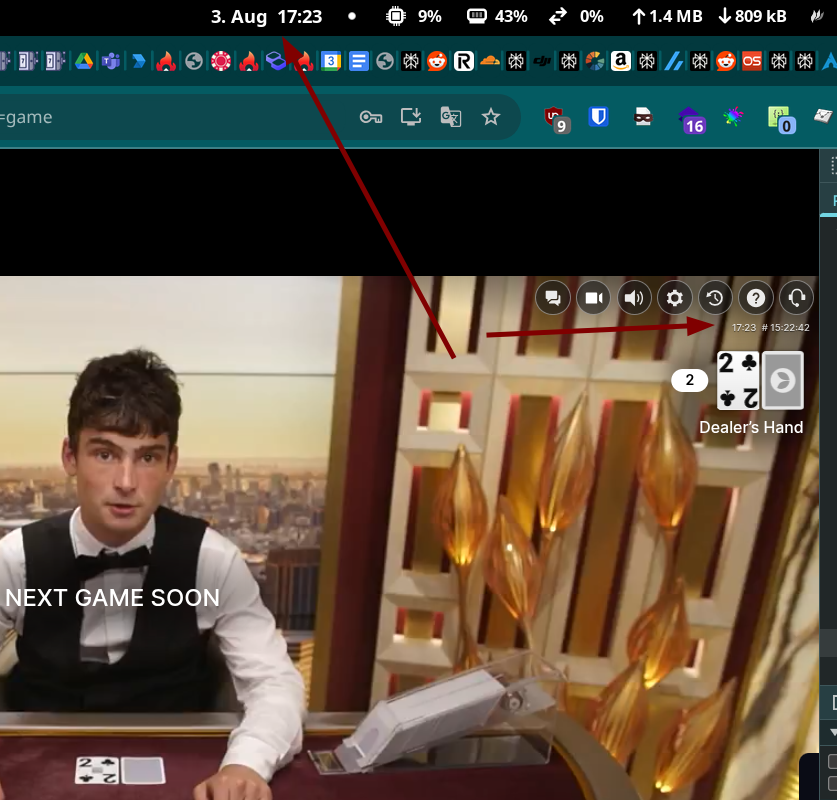Open the Bitwarden shield extension
The width and height of the screenshot is (837, 800).
(x=599, y=117)
